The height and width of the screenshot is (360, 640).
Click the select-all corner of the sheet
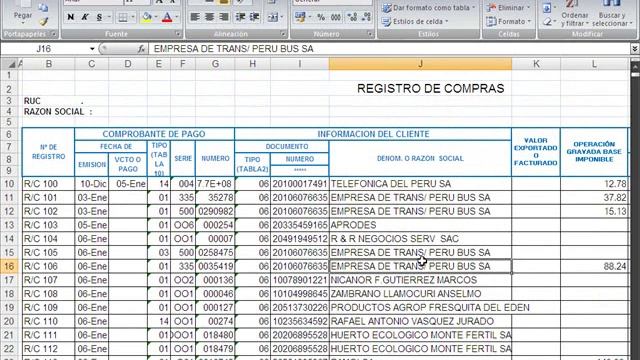[x=11, y=64]
